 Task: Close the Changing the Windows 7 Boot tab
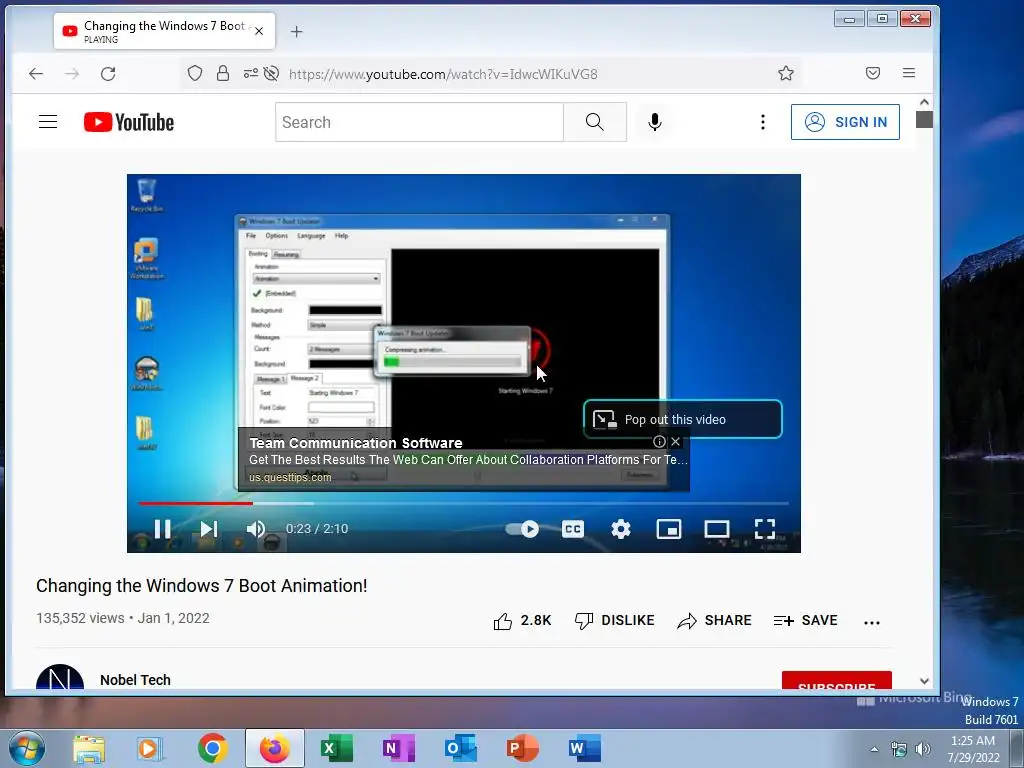(259, 31)
